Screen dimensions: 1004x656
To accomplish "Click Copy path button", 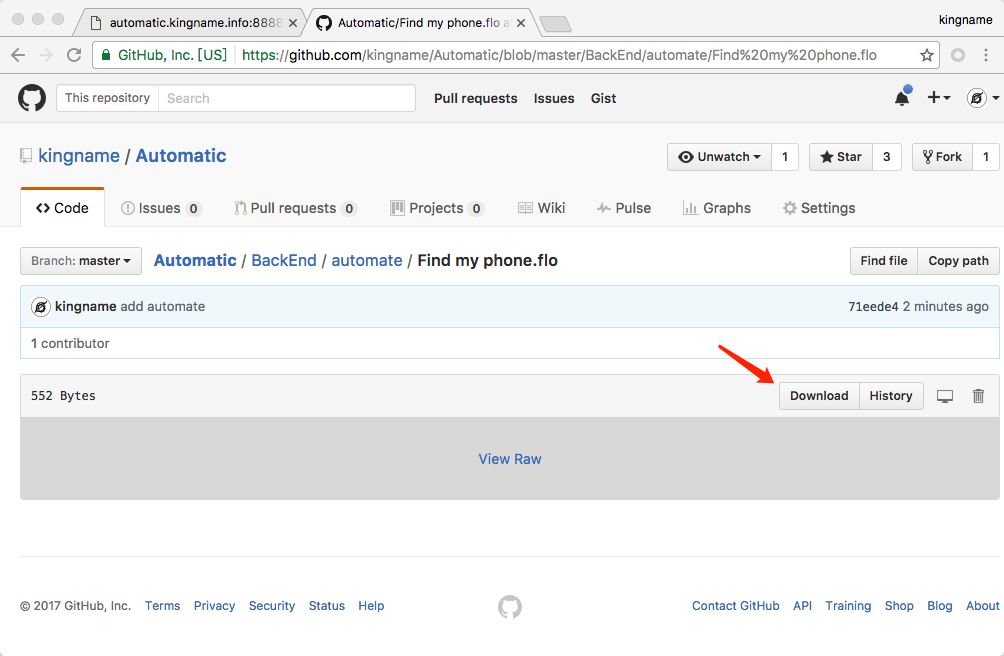I will 959,261.
